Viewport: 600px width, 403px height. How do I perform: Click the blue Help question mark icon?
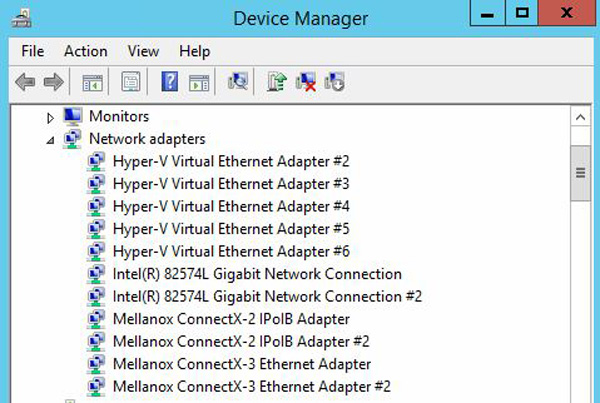click(169, 82)
